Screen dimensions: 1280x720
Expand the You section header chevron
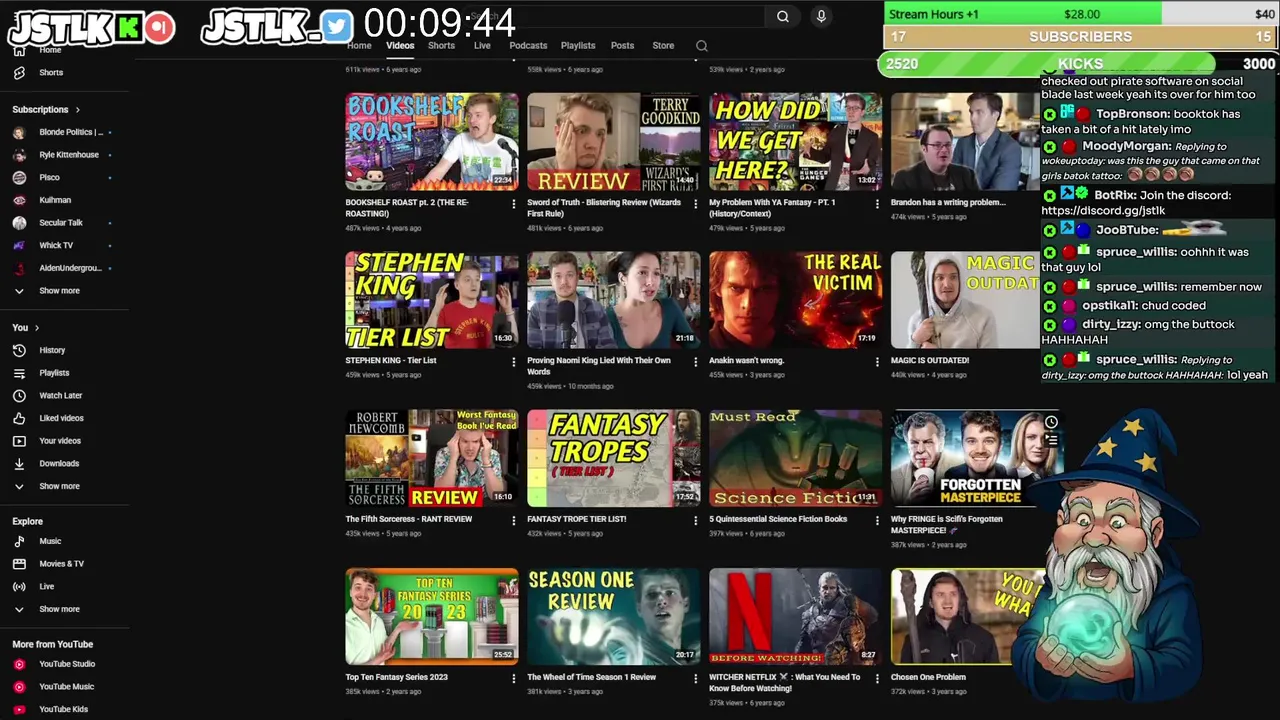[37, 328]
